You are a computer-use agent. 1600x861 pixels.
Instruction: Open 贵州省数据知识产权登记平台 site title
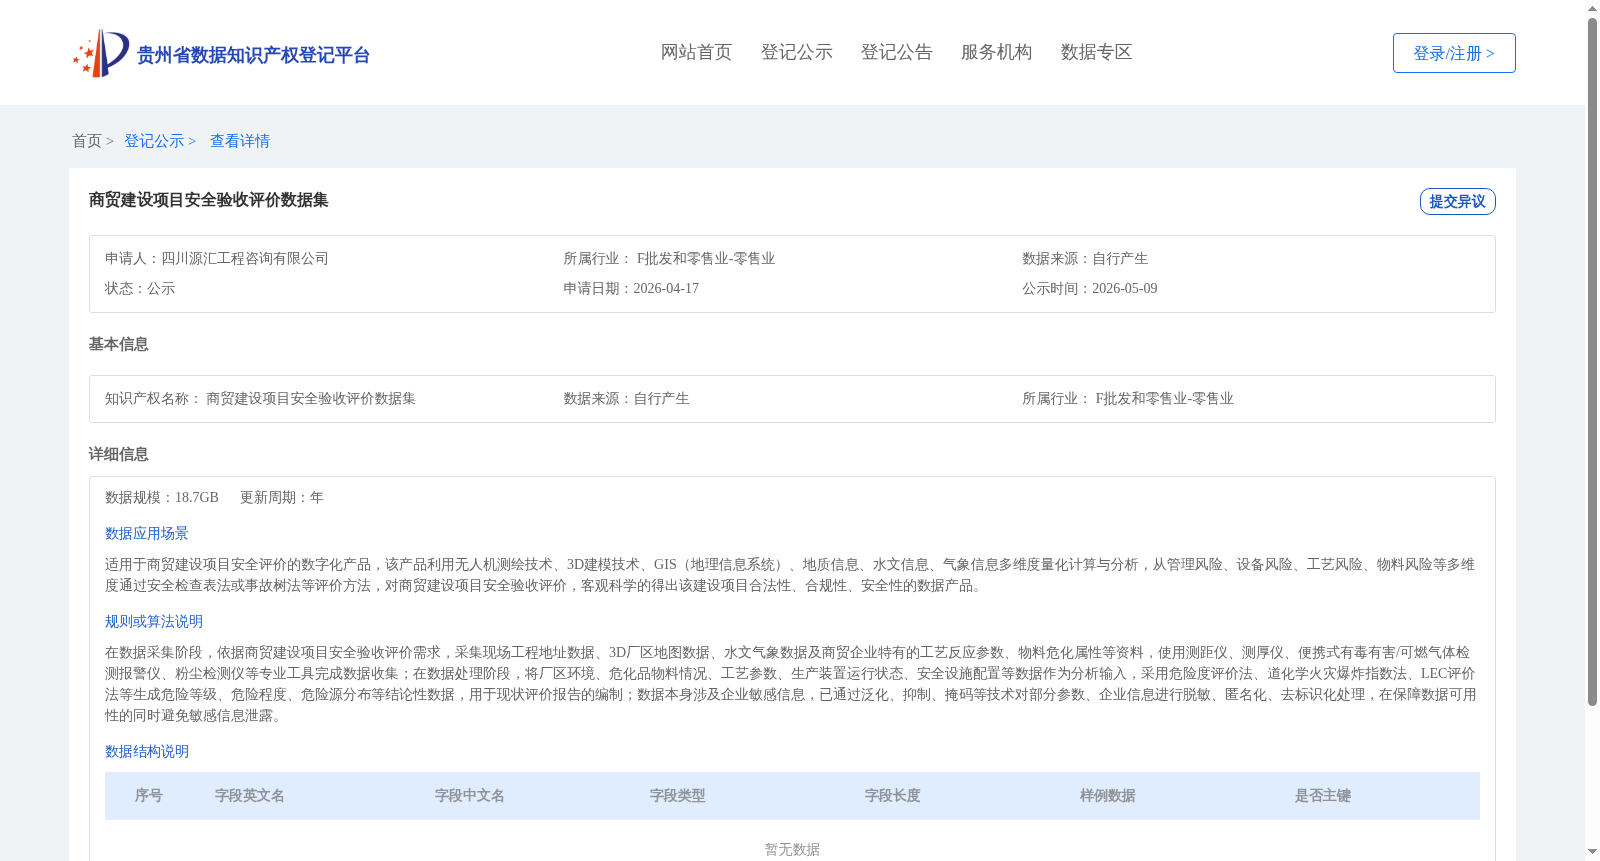pyautogui.click(x=253, y=55)
